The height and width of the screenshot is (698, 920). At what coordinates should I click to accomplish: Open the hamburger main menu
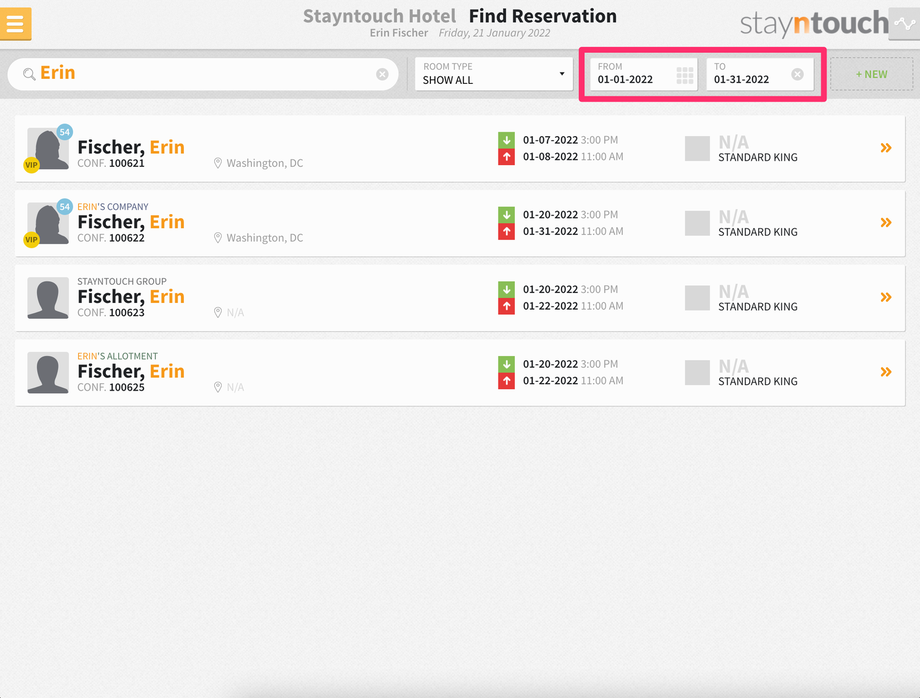coord(15,24)
